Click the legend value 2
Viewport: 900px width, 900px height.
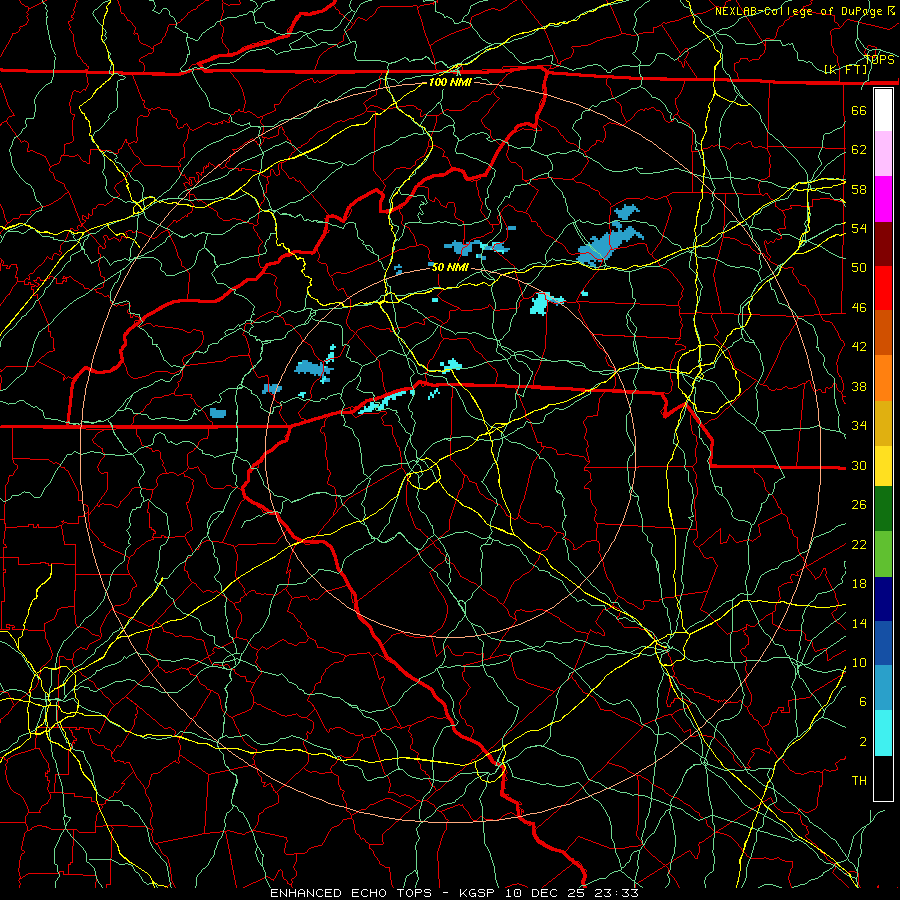click(x=863, y=742)
